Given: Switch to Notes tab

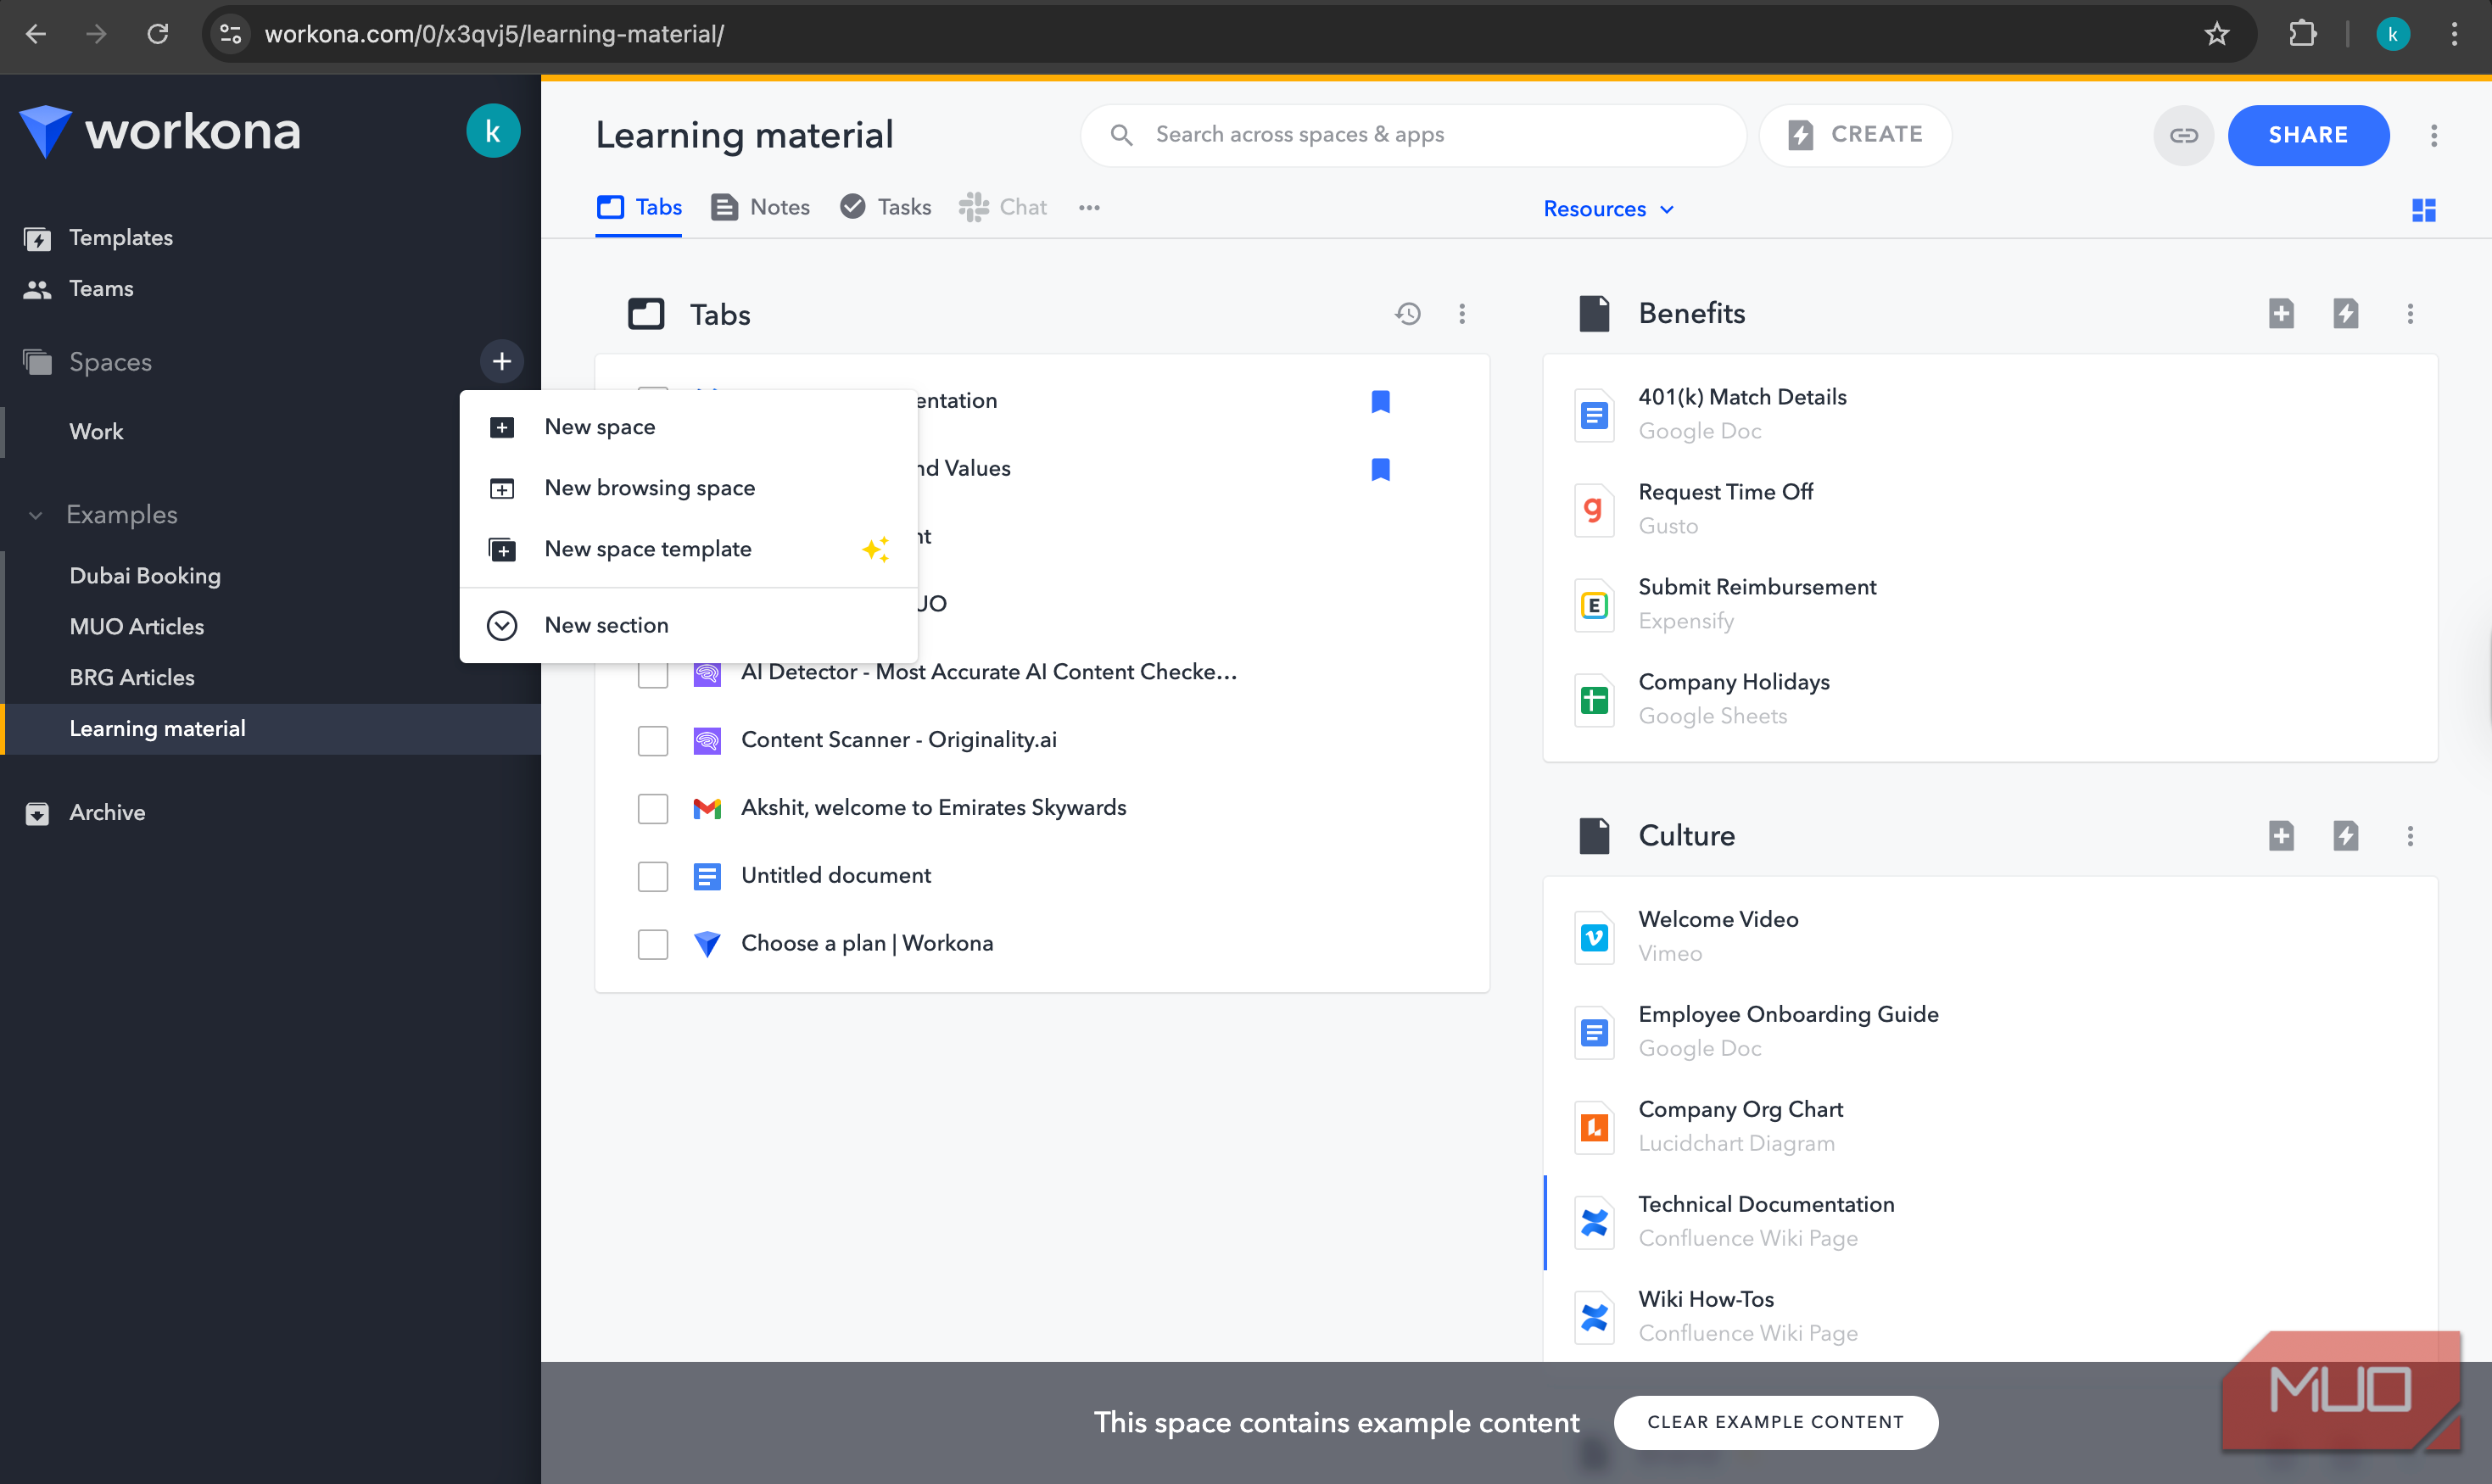Looking at the screenshot, I should coord(760,207).
